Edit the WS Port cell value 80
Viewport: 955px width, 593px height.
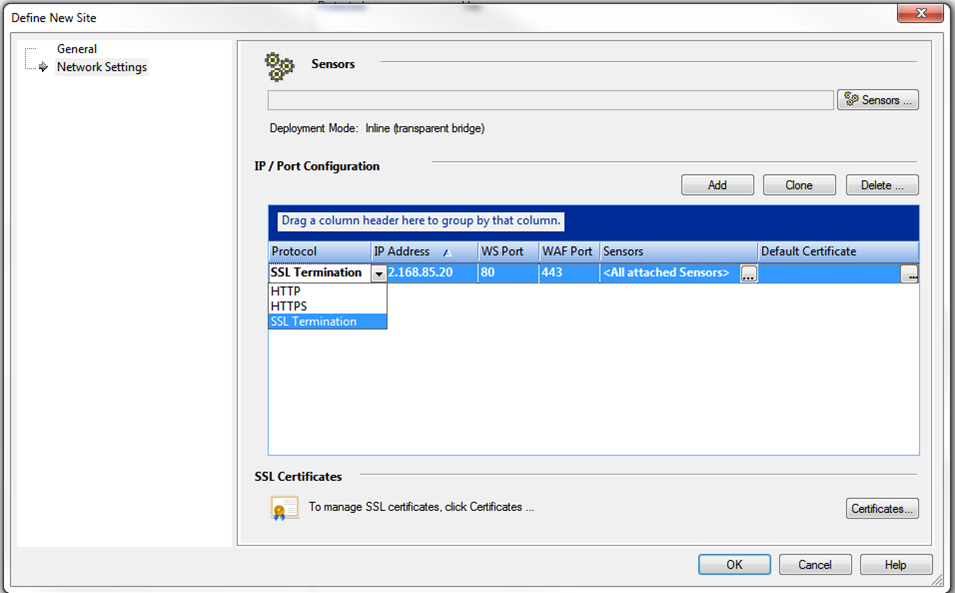(507, 273)
